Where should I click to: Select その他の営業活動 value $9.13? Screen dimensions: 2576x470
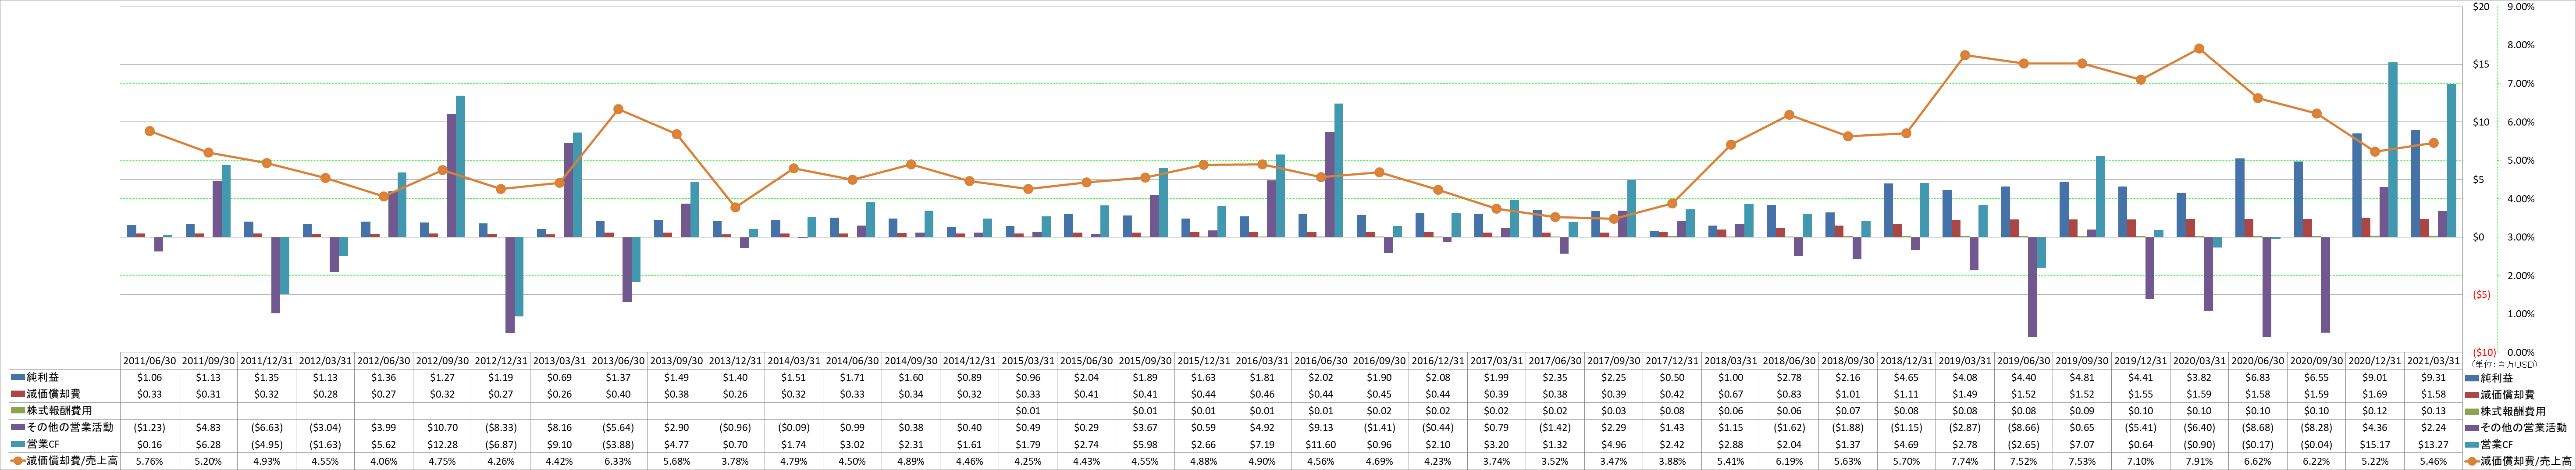tap(1321, 428)
